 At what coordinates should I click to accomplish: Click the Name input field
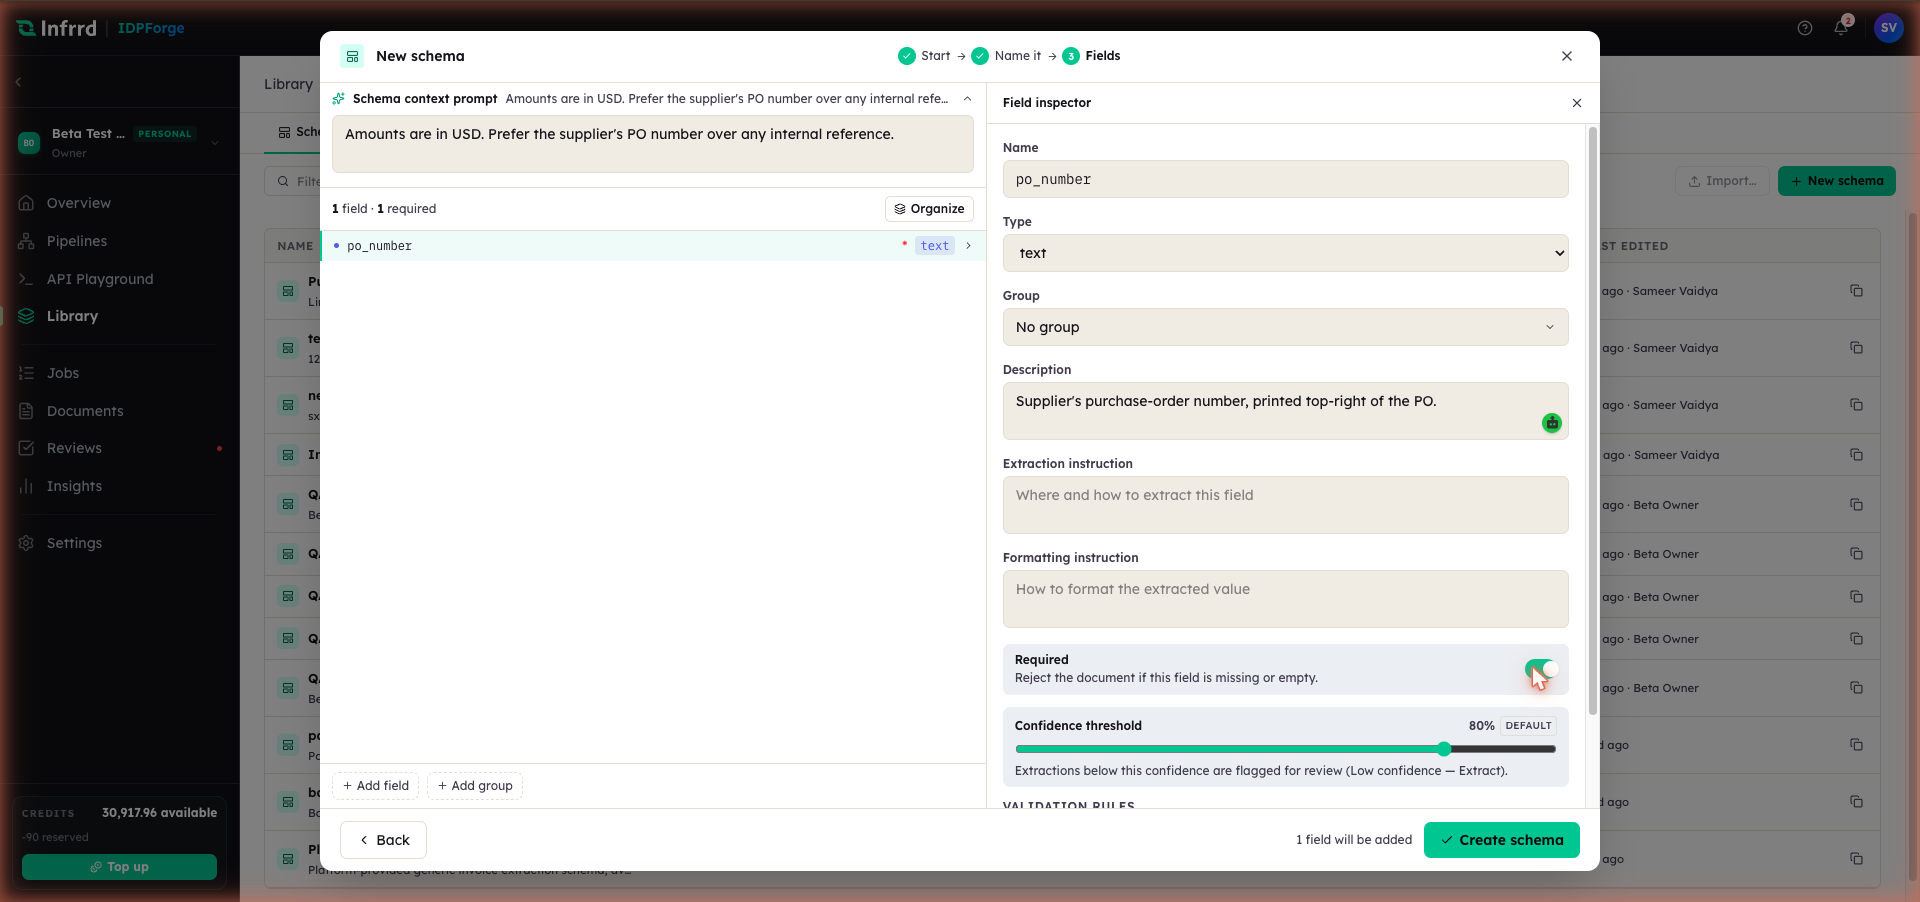pyautogui.click(x=1285, y=179)
